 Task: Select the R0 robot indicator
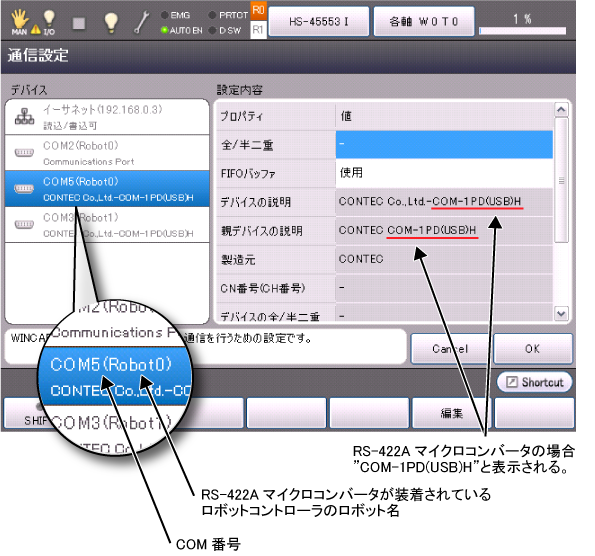point(258,11)
